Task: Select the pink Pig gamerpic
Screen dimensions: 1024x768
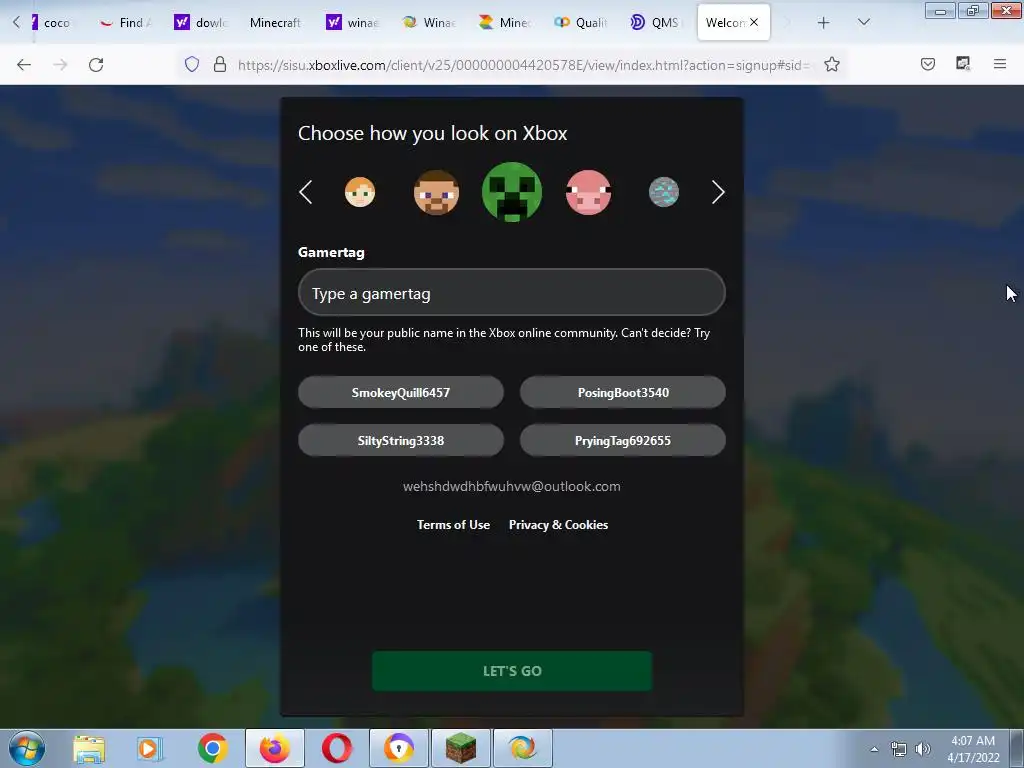Action: click(x=588, y=192)
